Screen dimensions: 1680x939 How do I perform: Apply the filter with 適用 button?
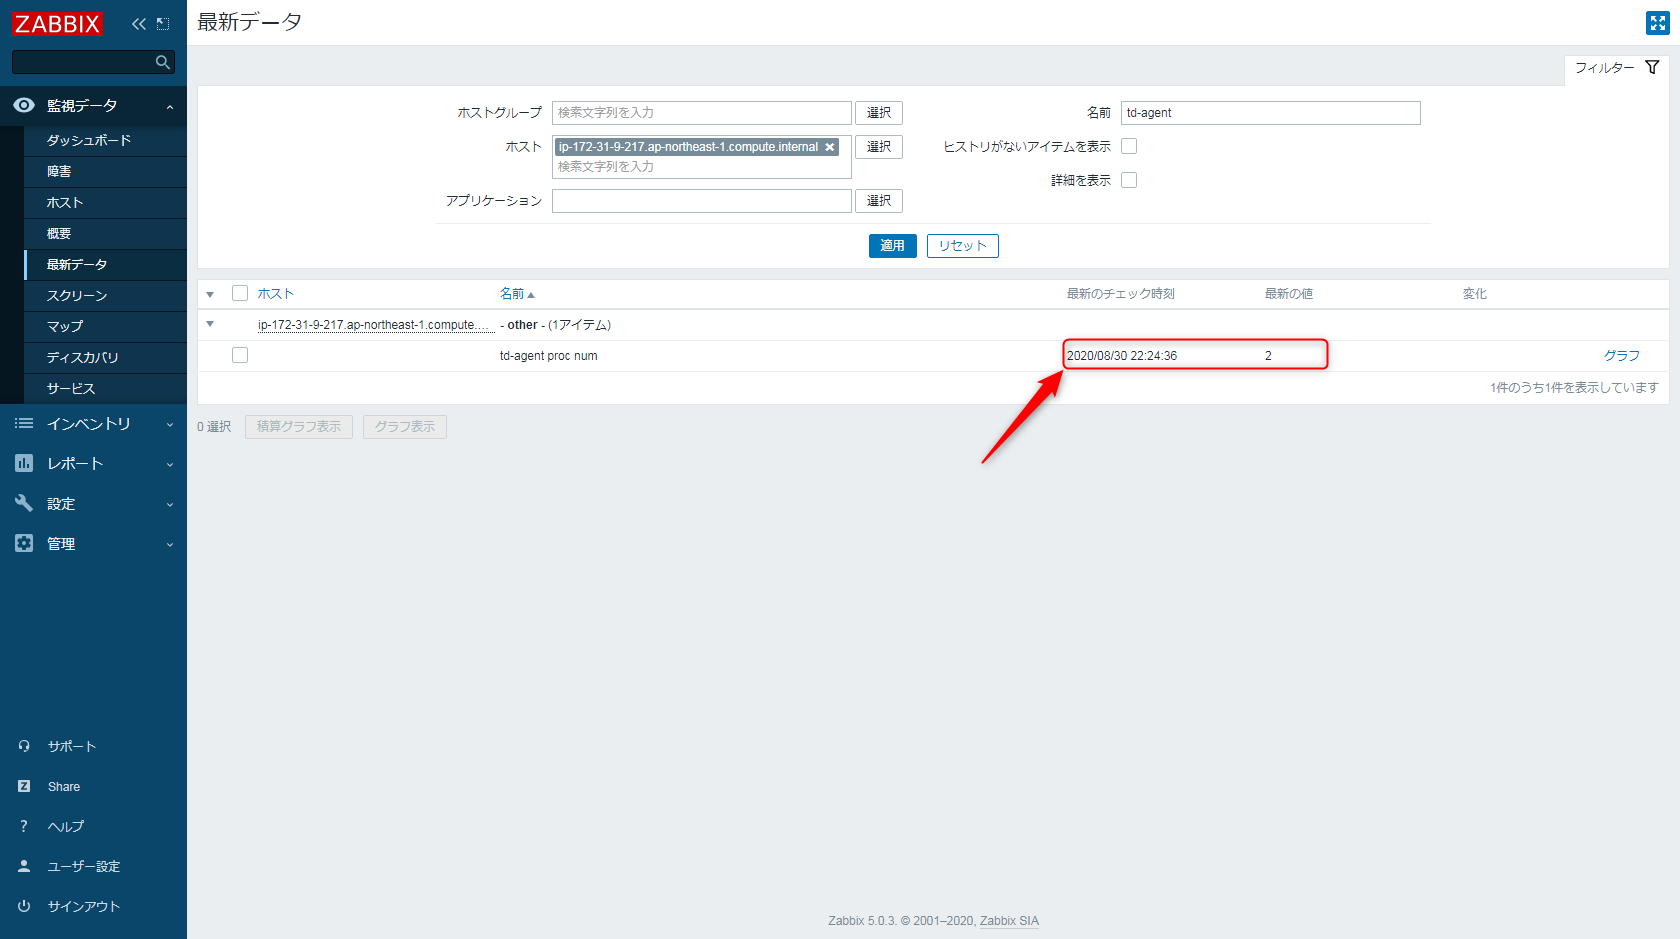click(x=893, y=246)
